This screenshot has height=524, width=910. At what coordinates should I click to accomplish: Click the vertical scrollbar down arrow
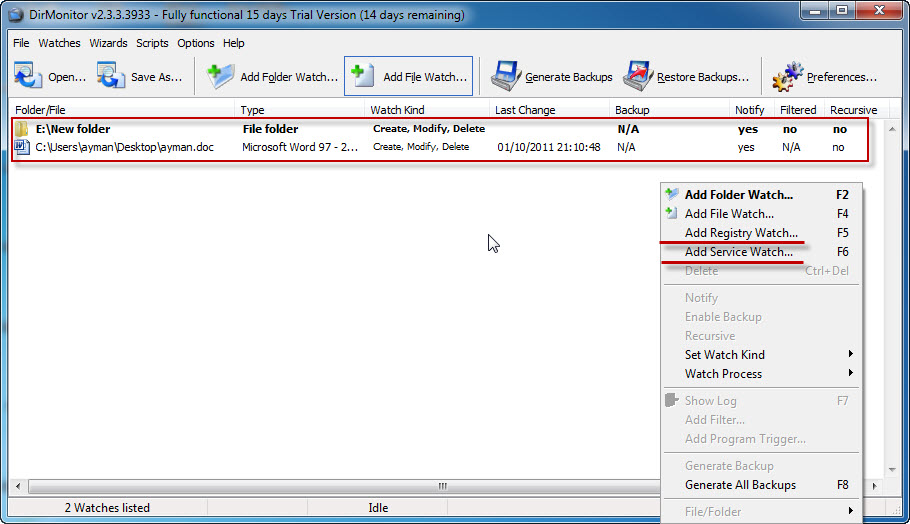click(x=892, y=469)
